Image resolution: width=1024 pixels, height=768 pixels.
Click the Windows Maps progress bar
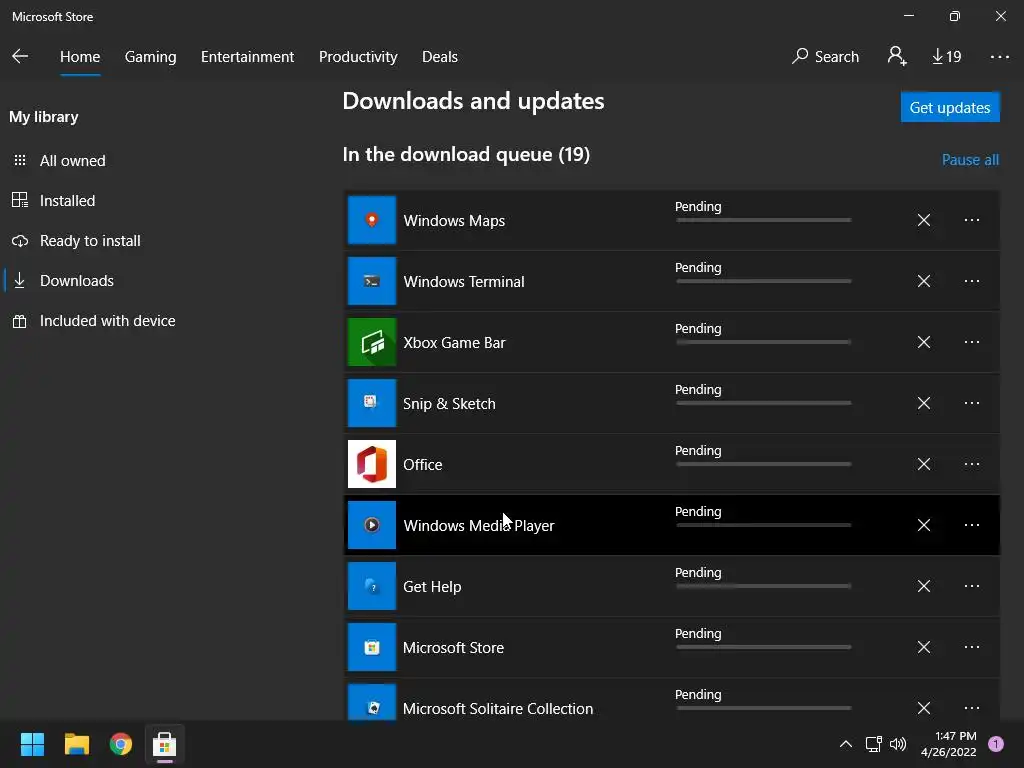(763, 220)
